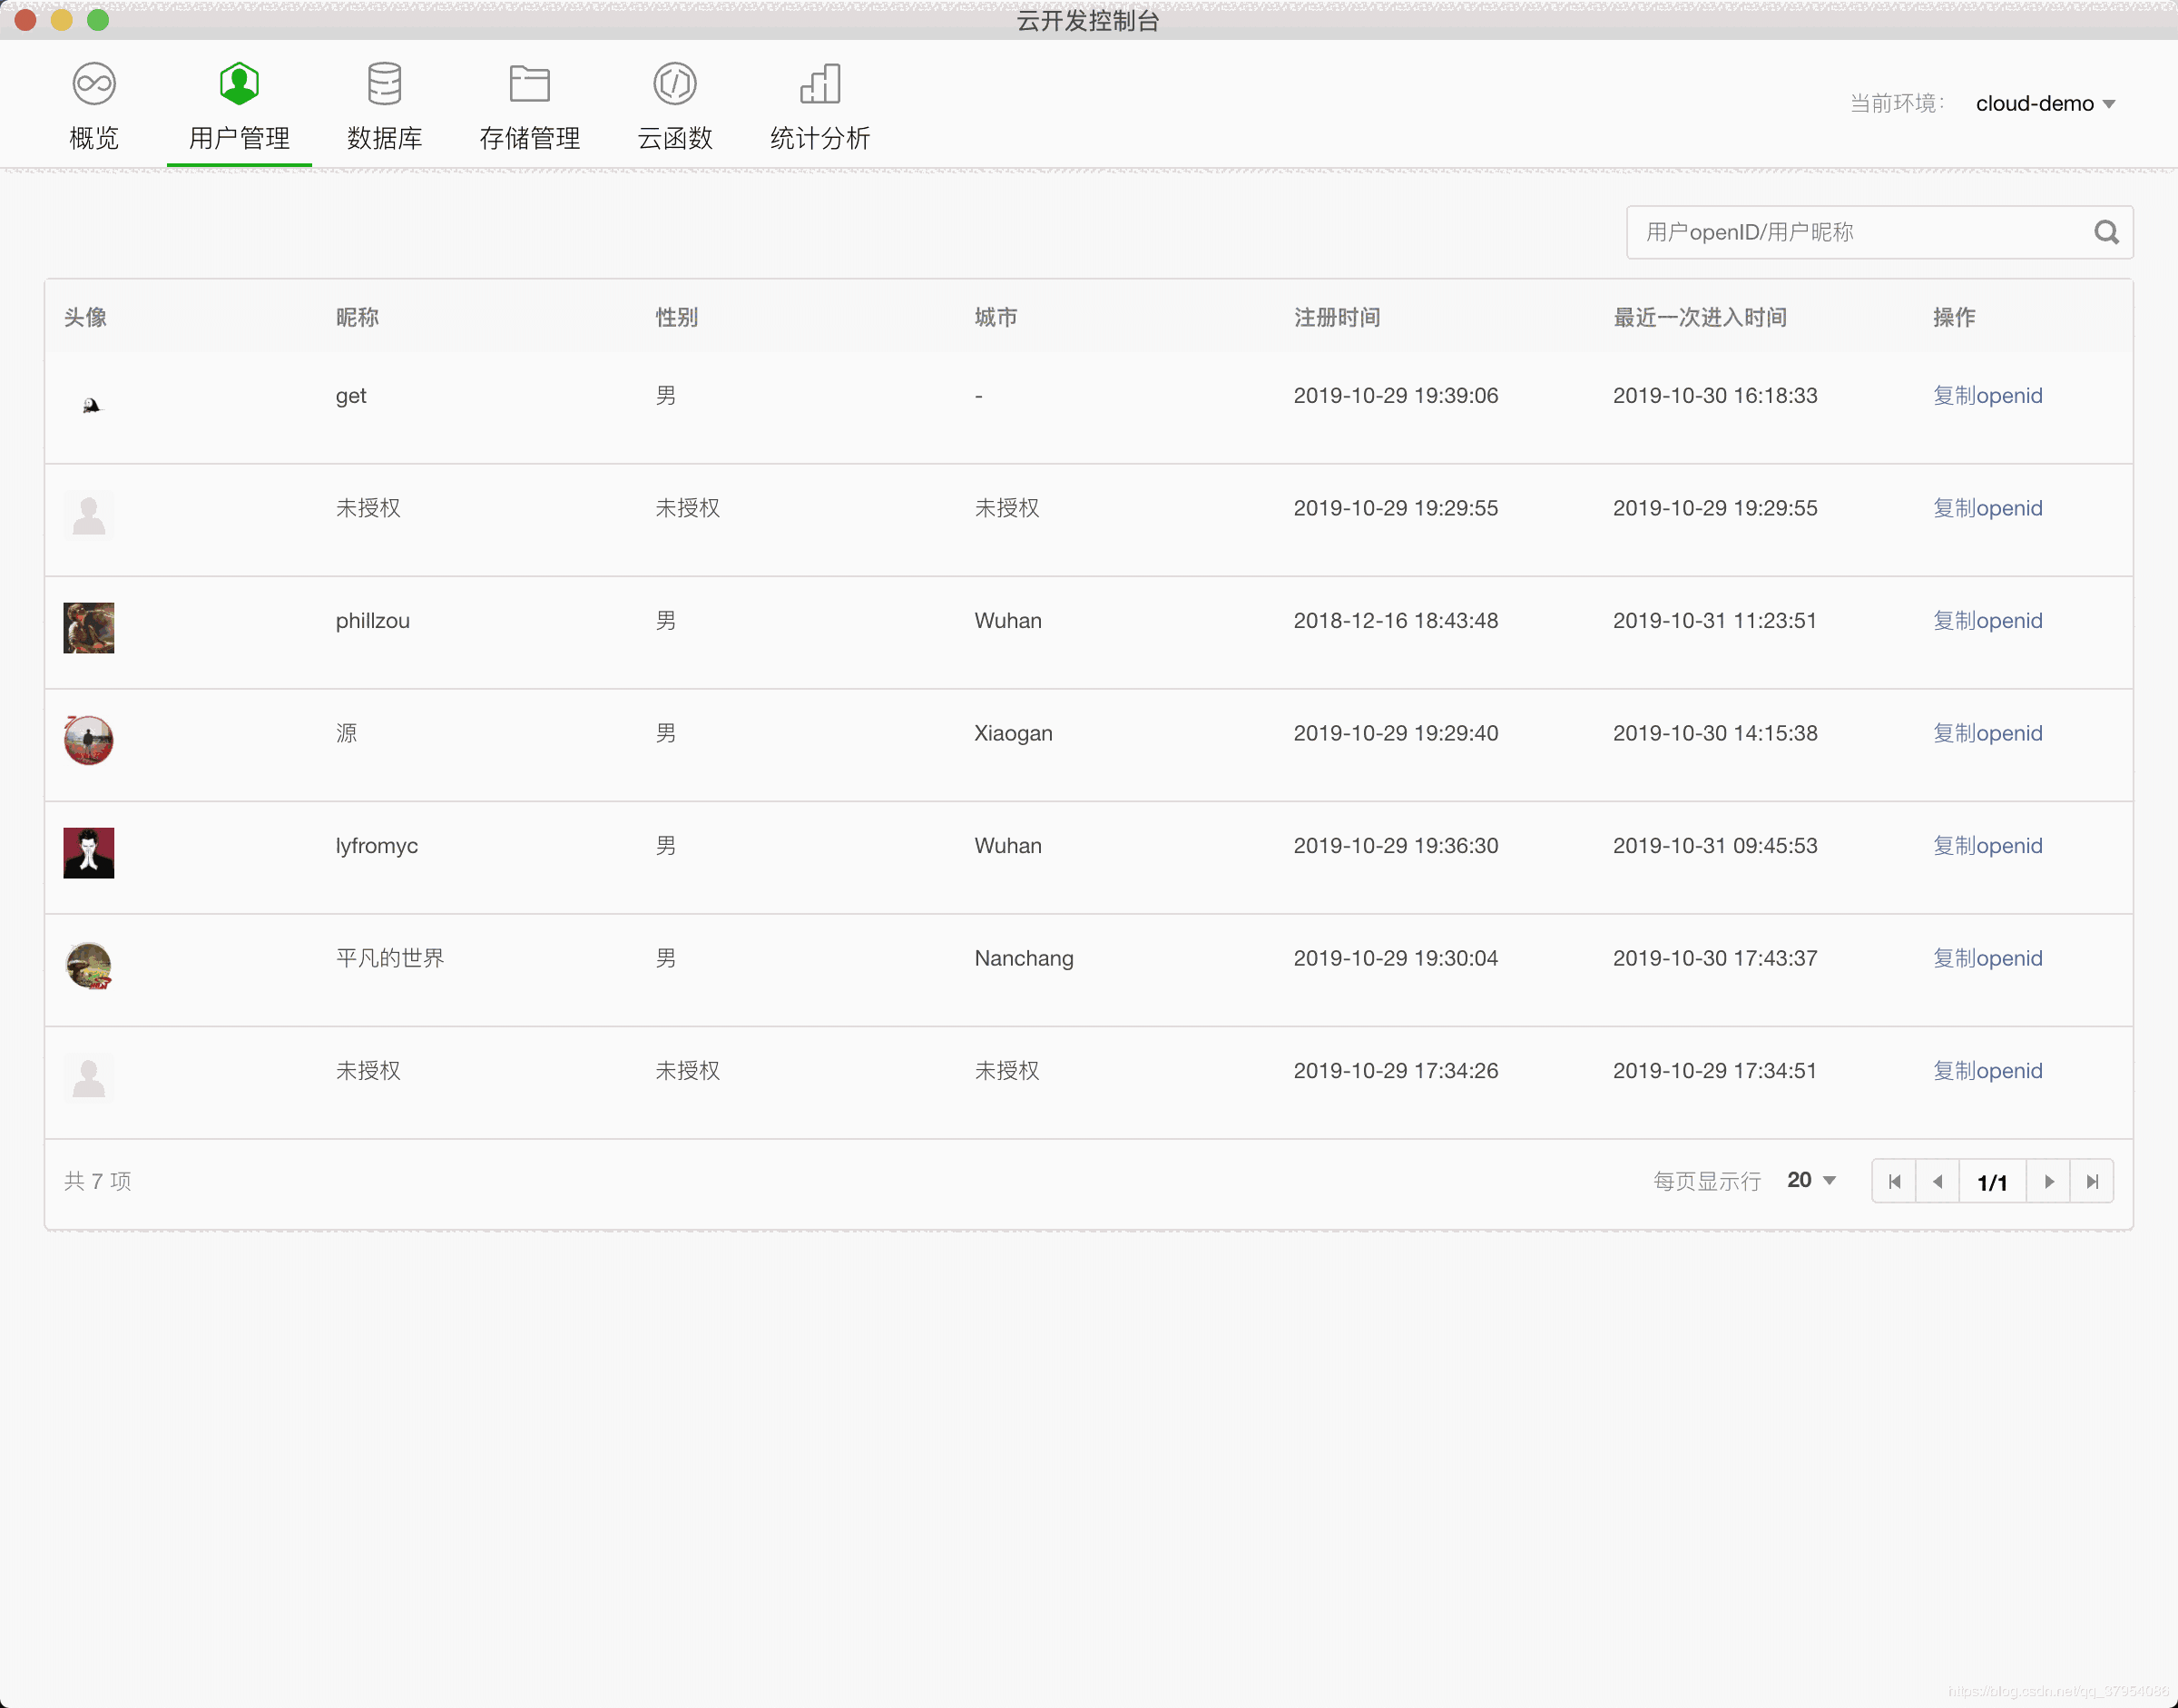The height and width of the screenshot is (1708, 2178).
Task: Click 源's round avatar thumbnail
Action: [89, 740]
